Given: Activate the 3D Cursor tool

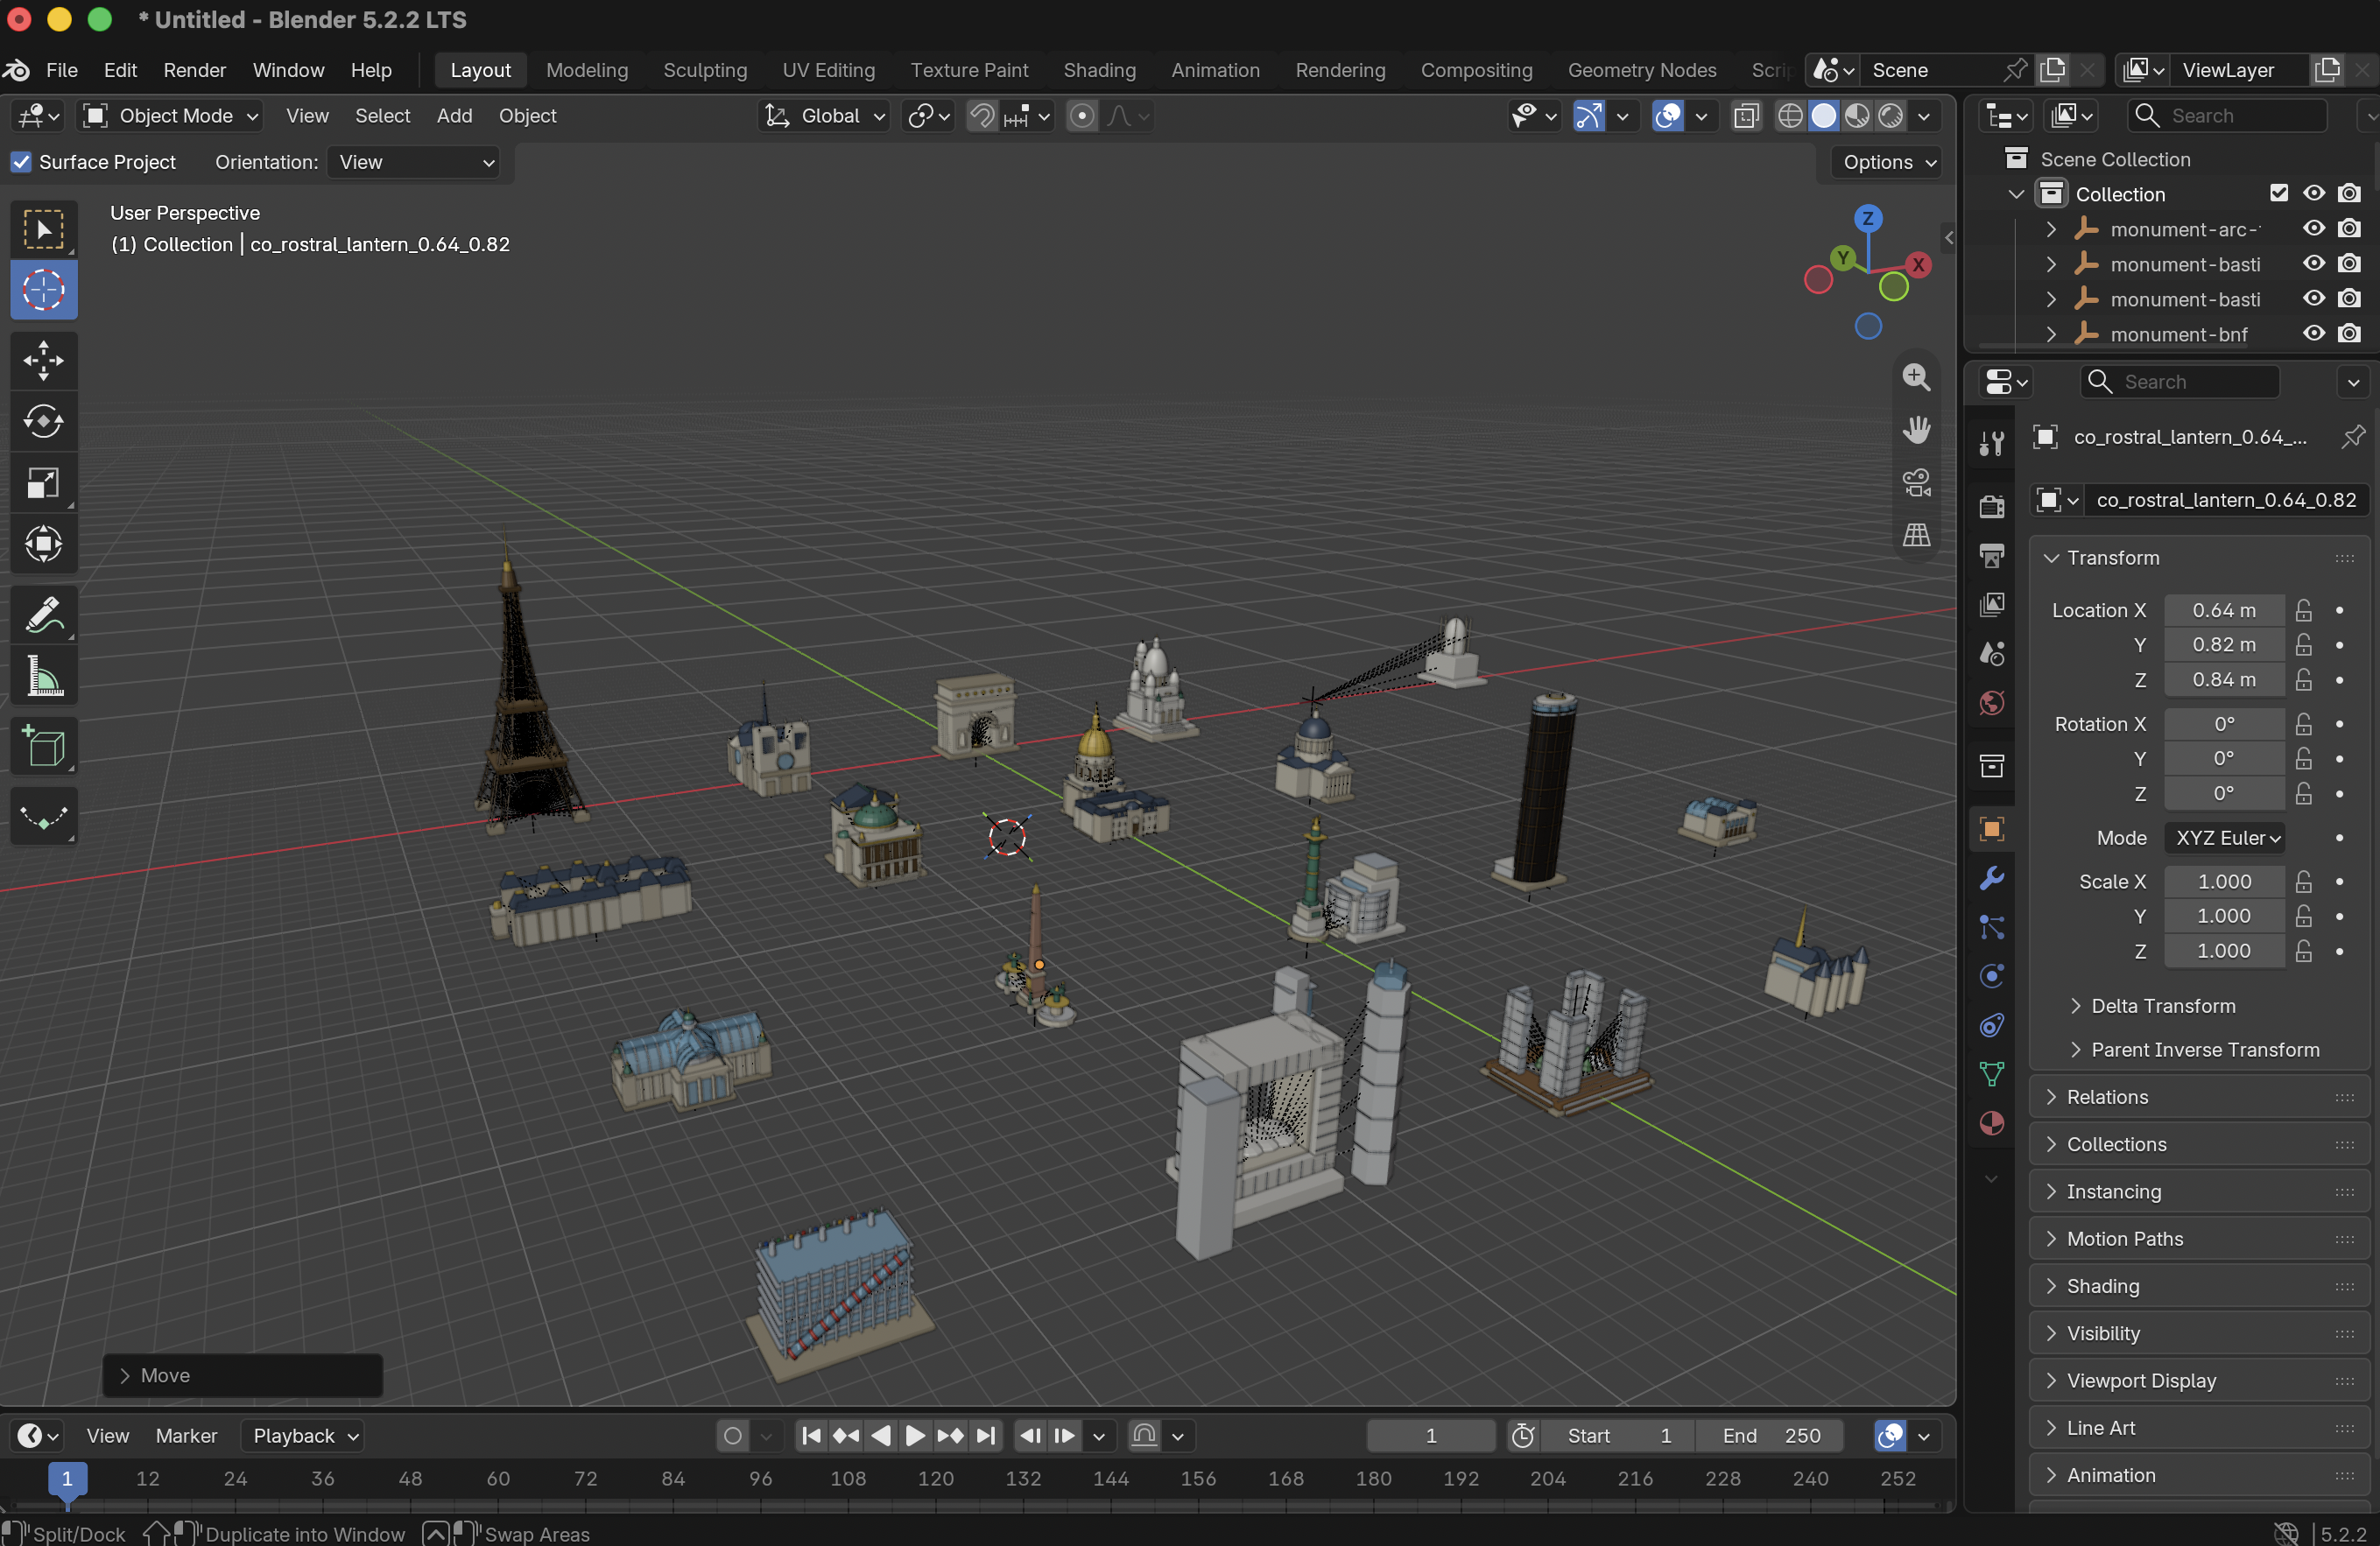Looking at the screenshot, I should [44, 290].
